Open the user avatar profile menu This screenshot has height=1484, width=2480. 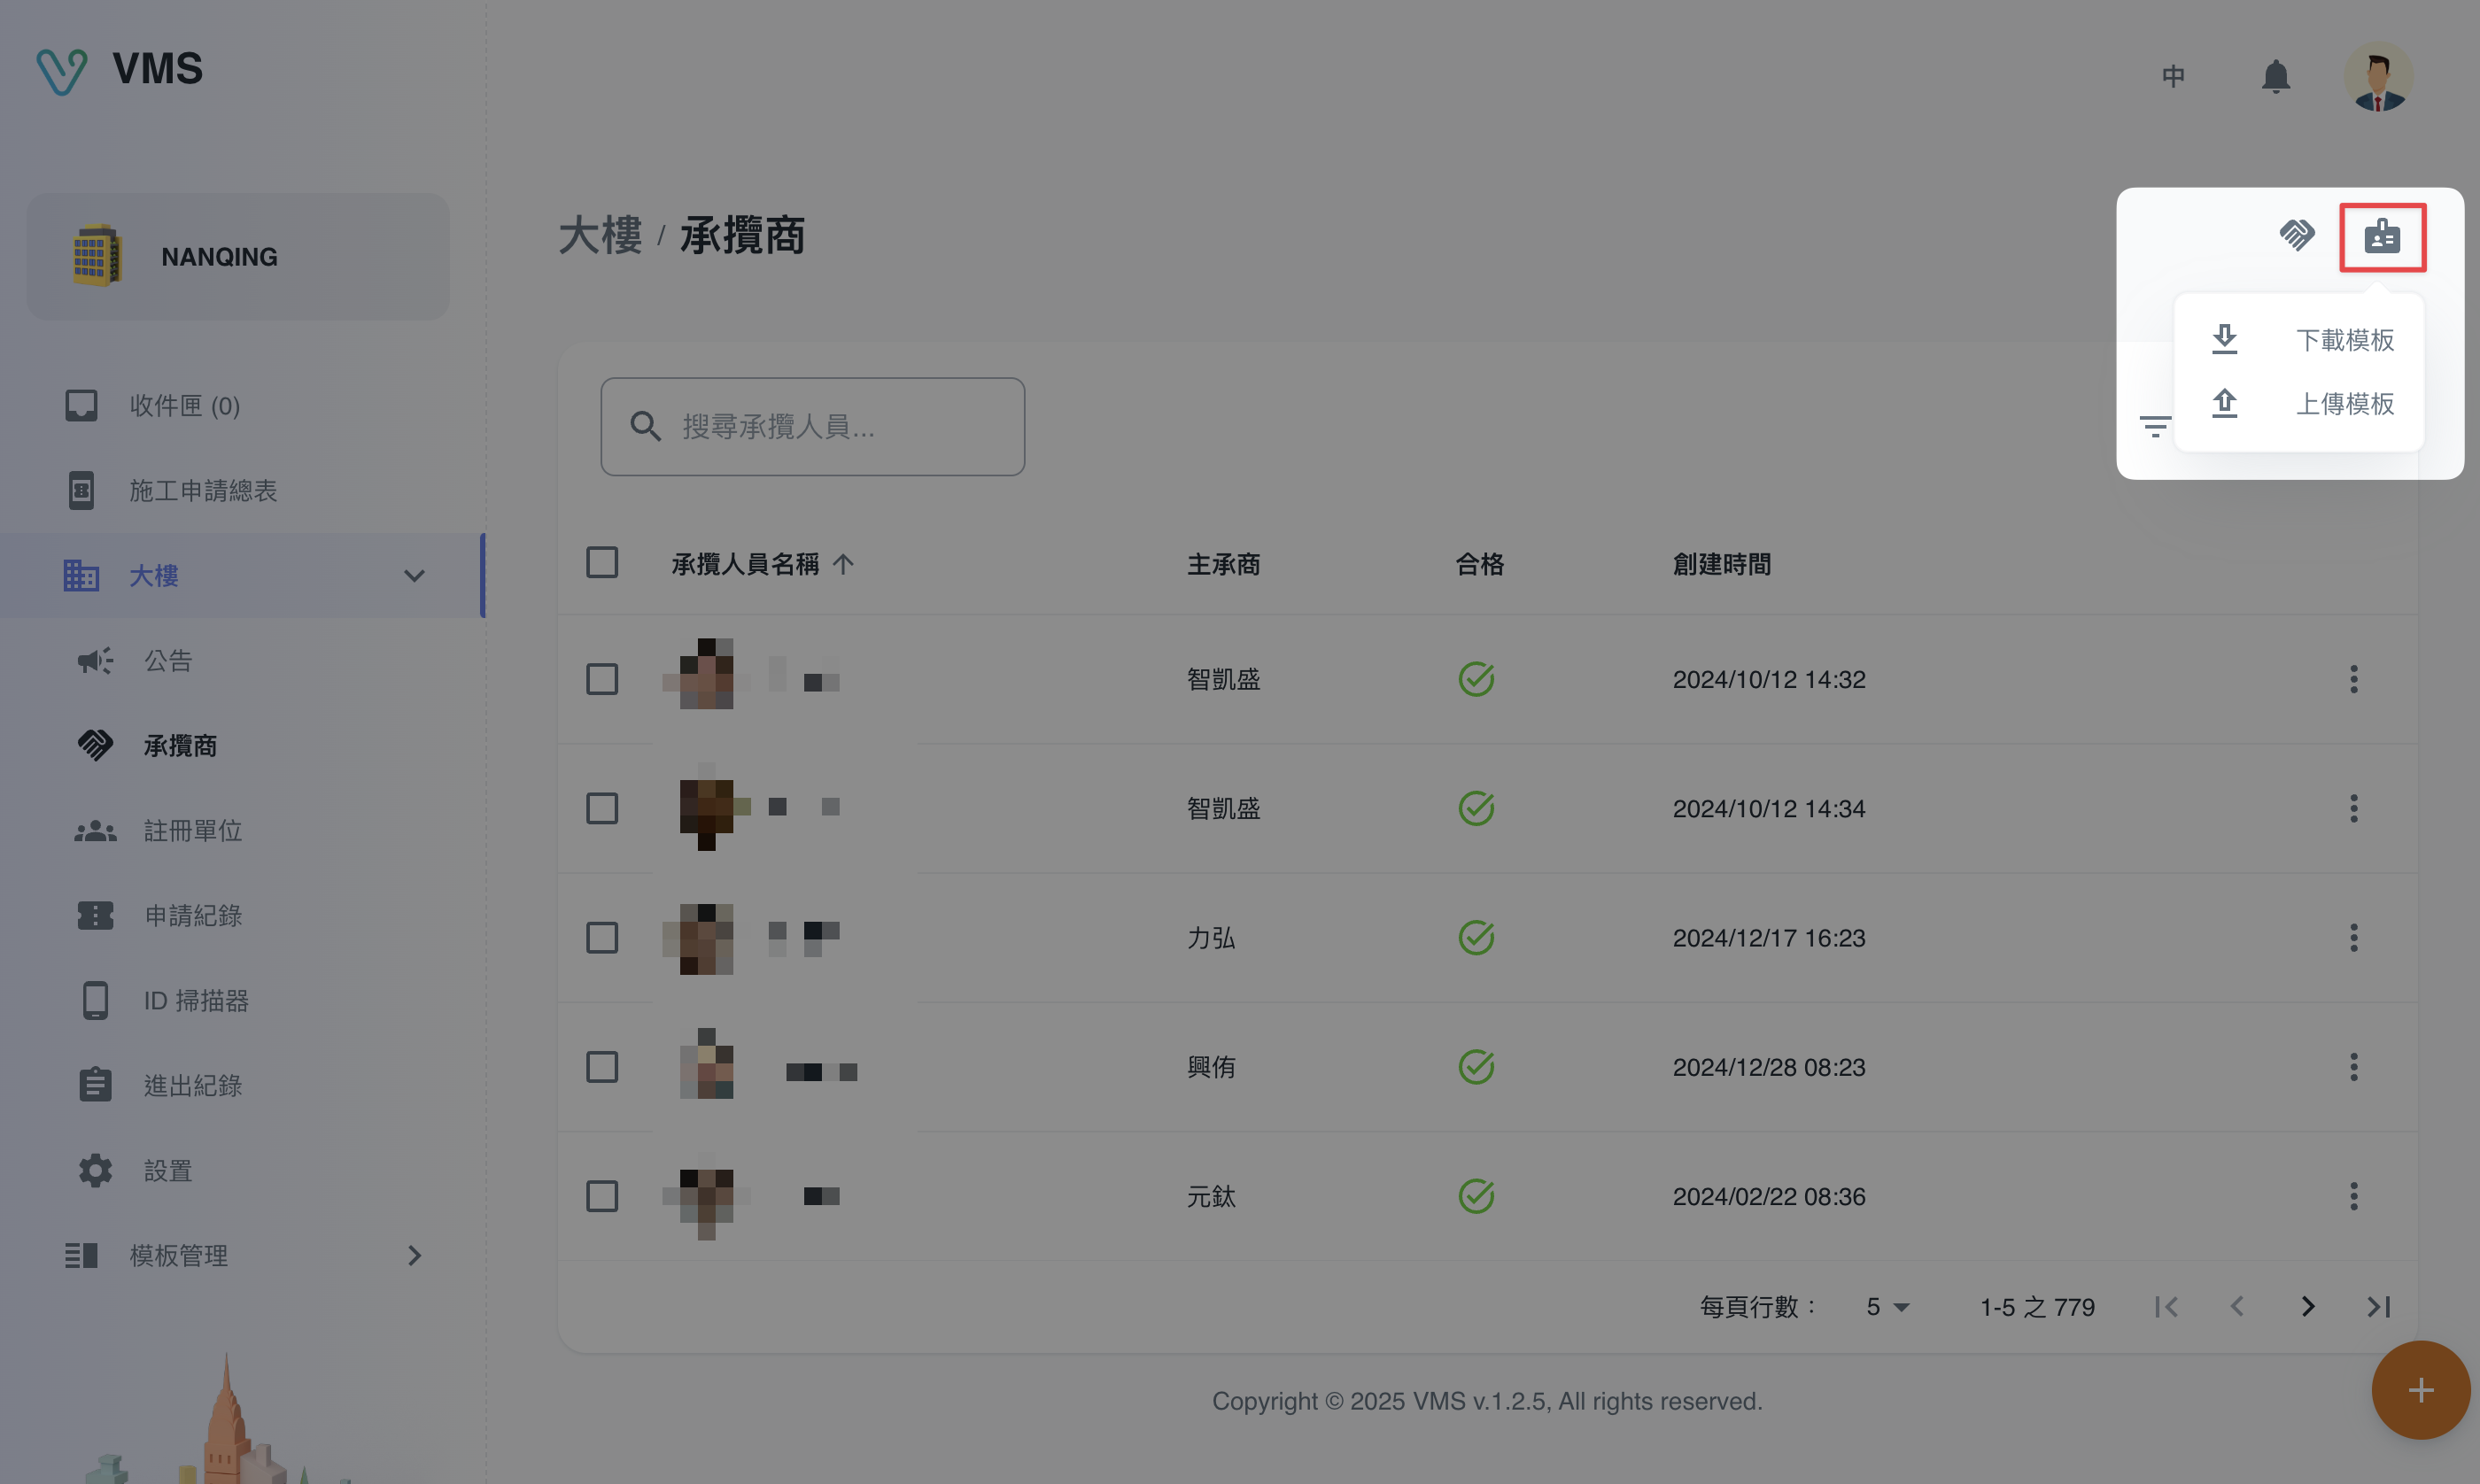click(x=2378, y=76)
